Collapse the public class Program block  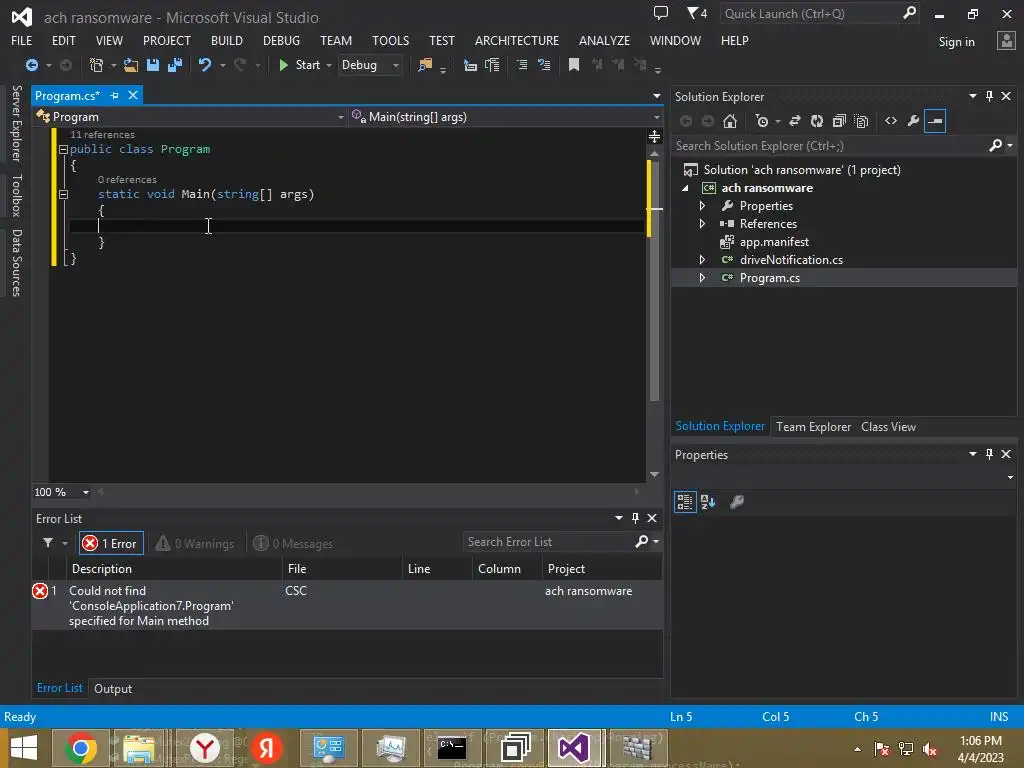click(x=63, y=150)
